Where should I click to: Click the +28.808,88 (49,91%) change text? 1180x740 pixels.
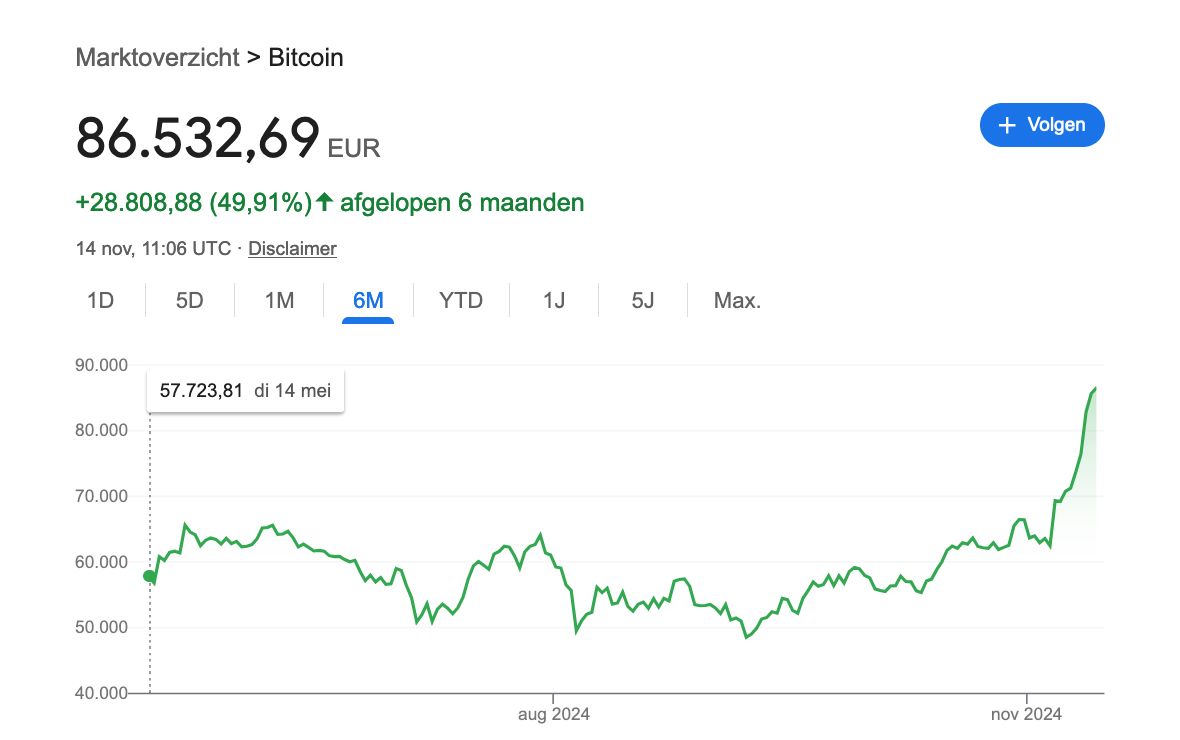tap(194, 203)
